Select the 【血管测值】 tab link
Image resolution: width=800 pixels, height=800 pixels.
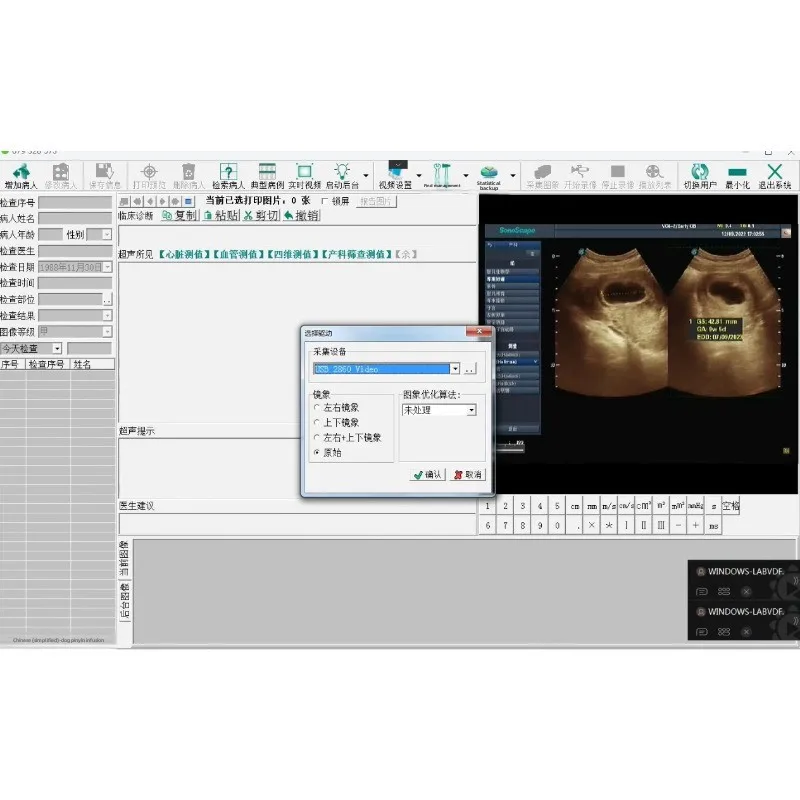pos(239,254)
